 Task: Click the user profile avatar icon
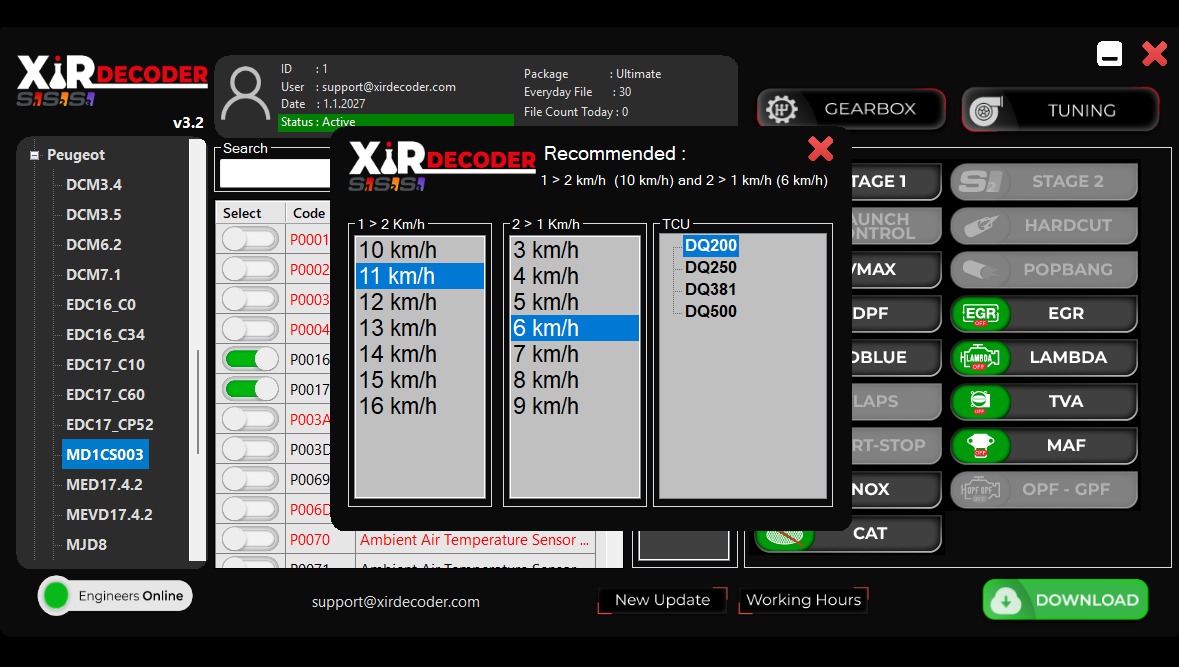(246, 94)
